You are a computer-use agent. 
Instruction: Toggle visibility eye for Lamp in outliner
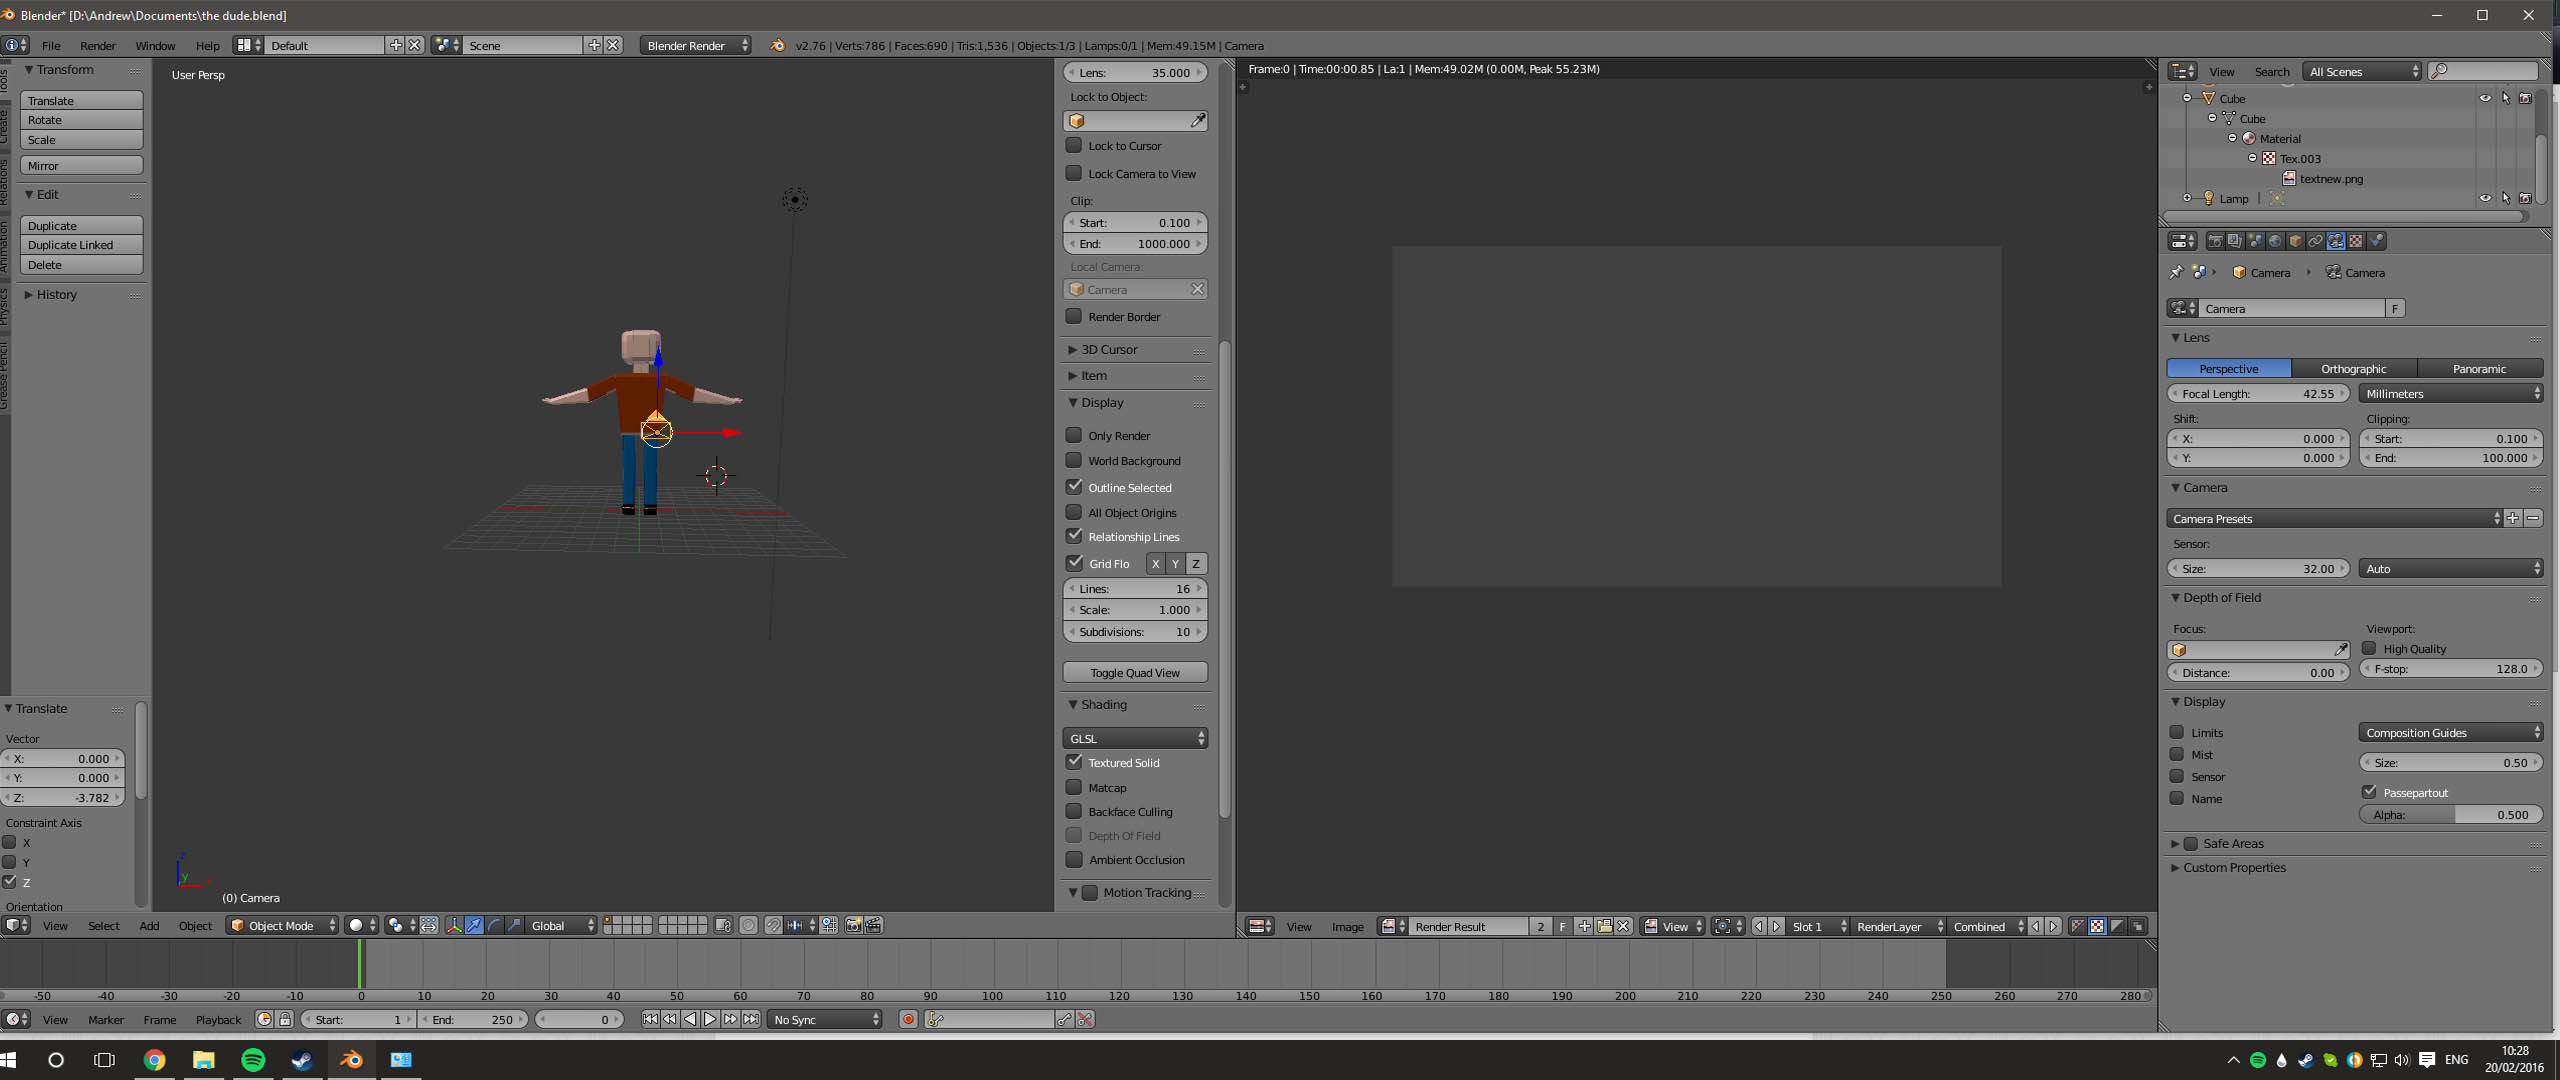coord(2484,198)
